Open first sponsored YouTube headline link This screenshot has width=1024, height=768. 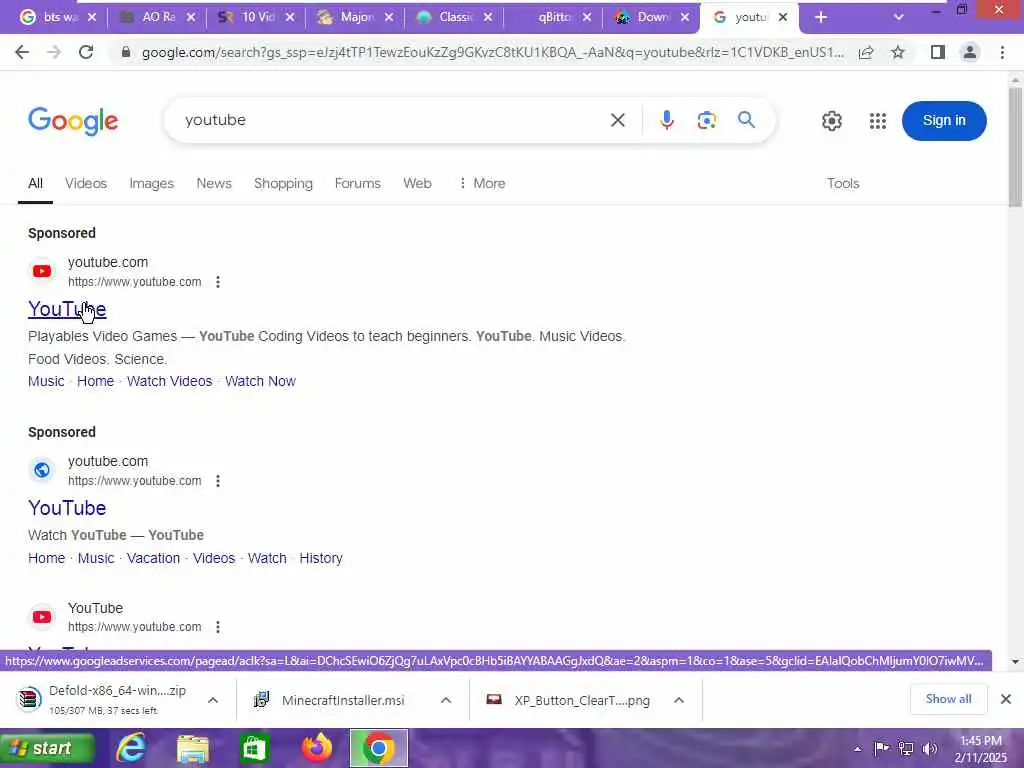(67, 309)
